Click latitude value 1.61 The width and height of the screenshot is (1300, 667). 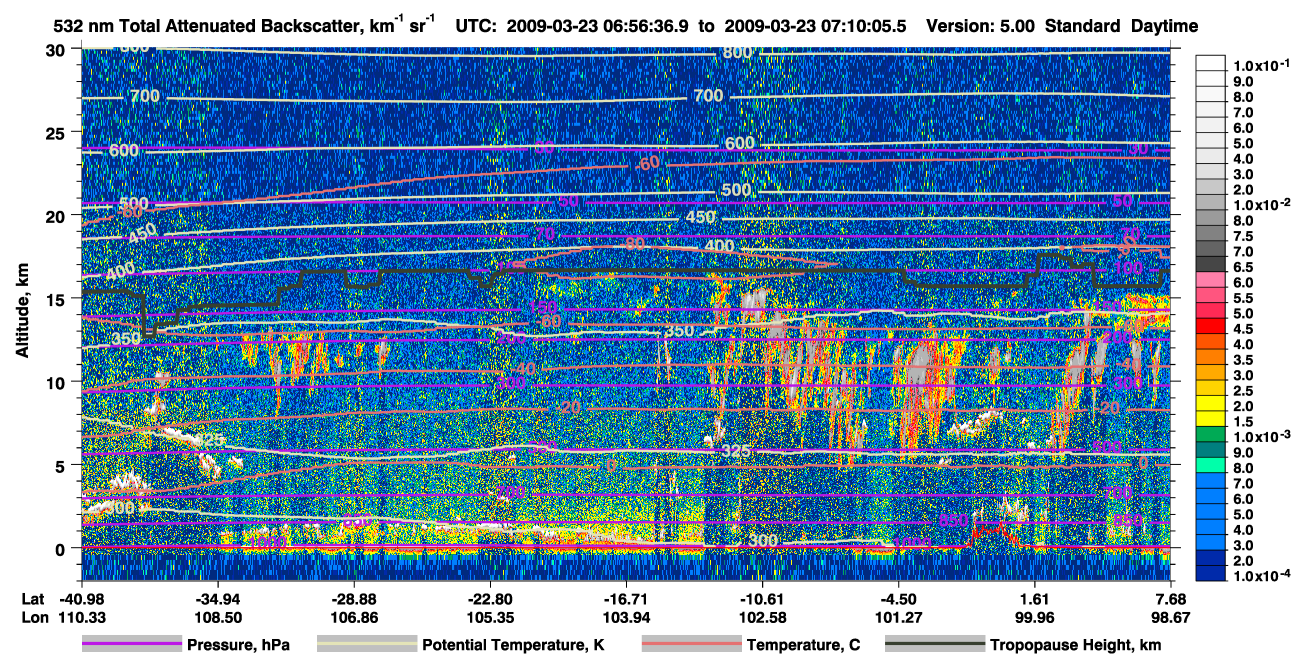[x=1035, y=598]
